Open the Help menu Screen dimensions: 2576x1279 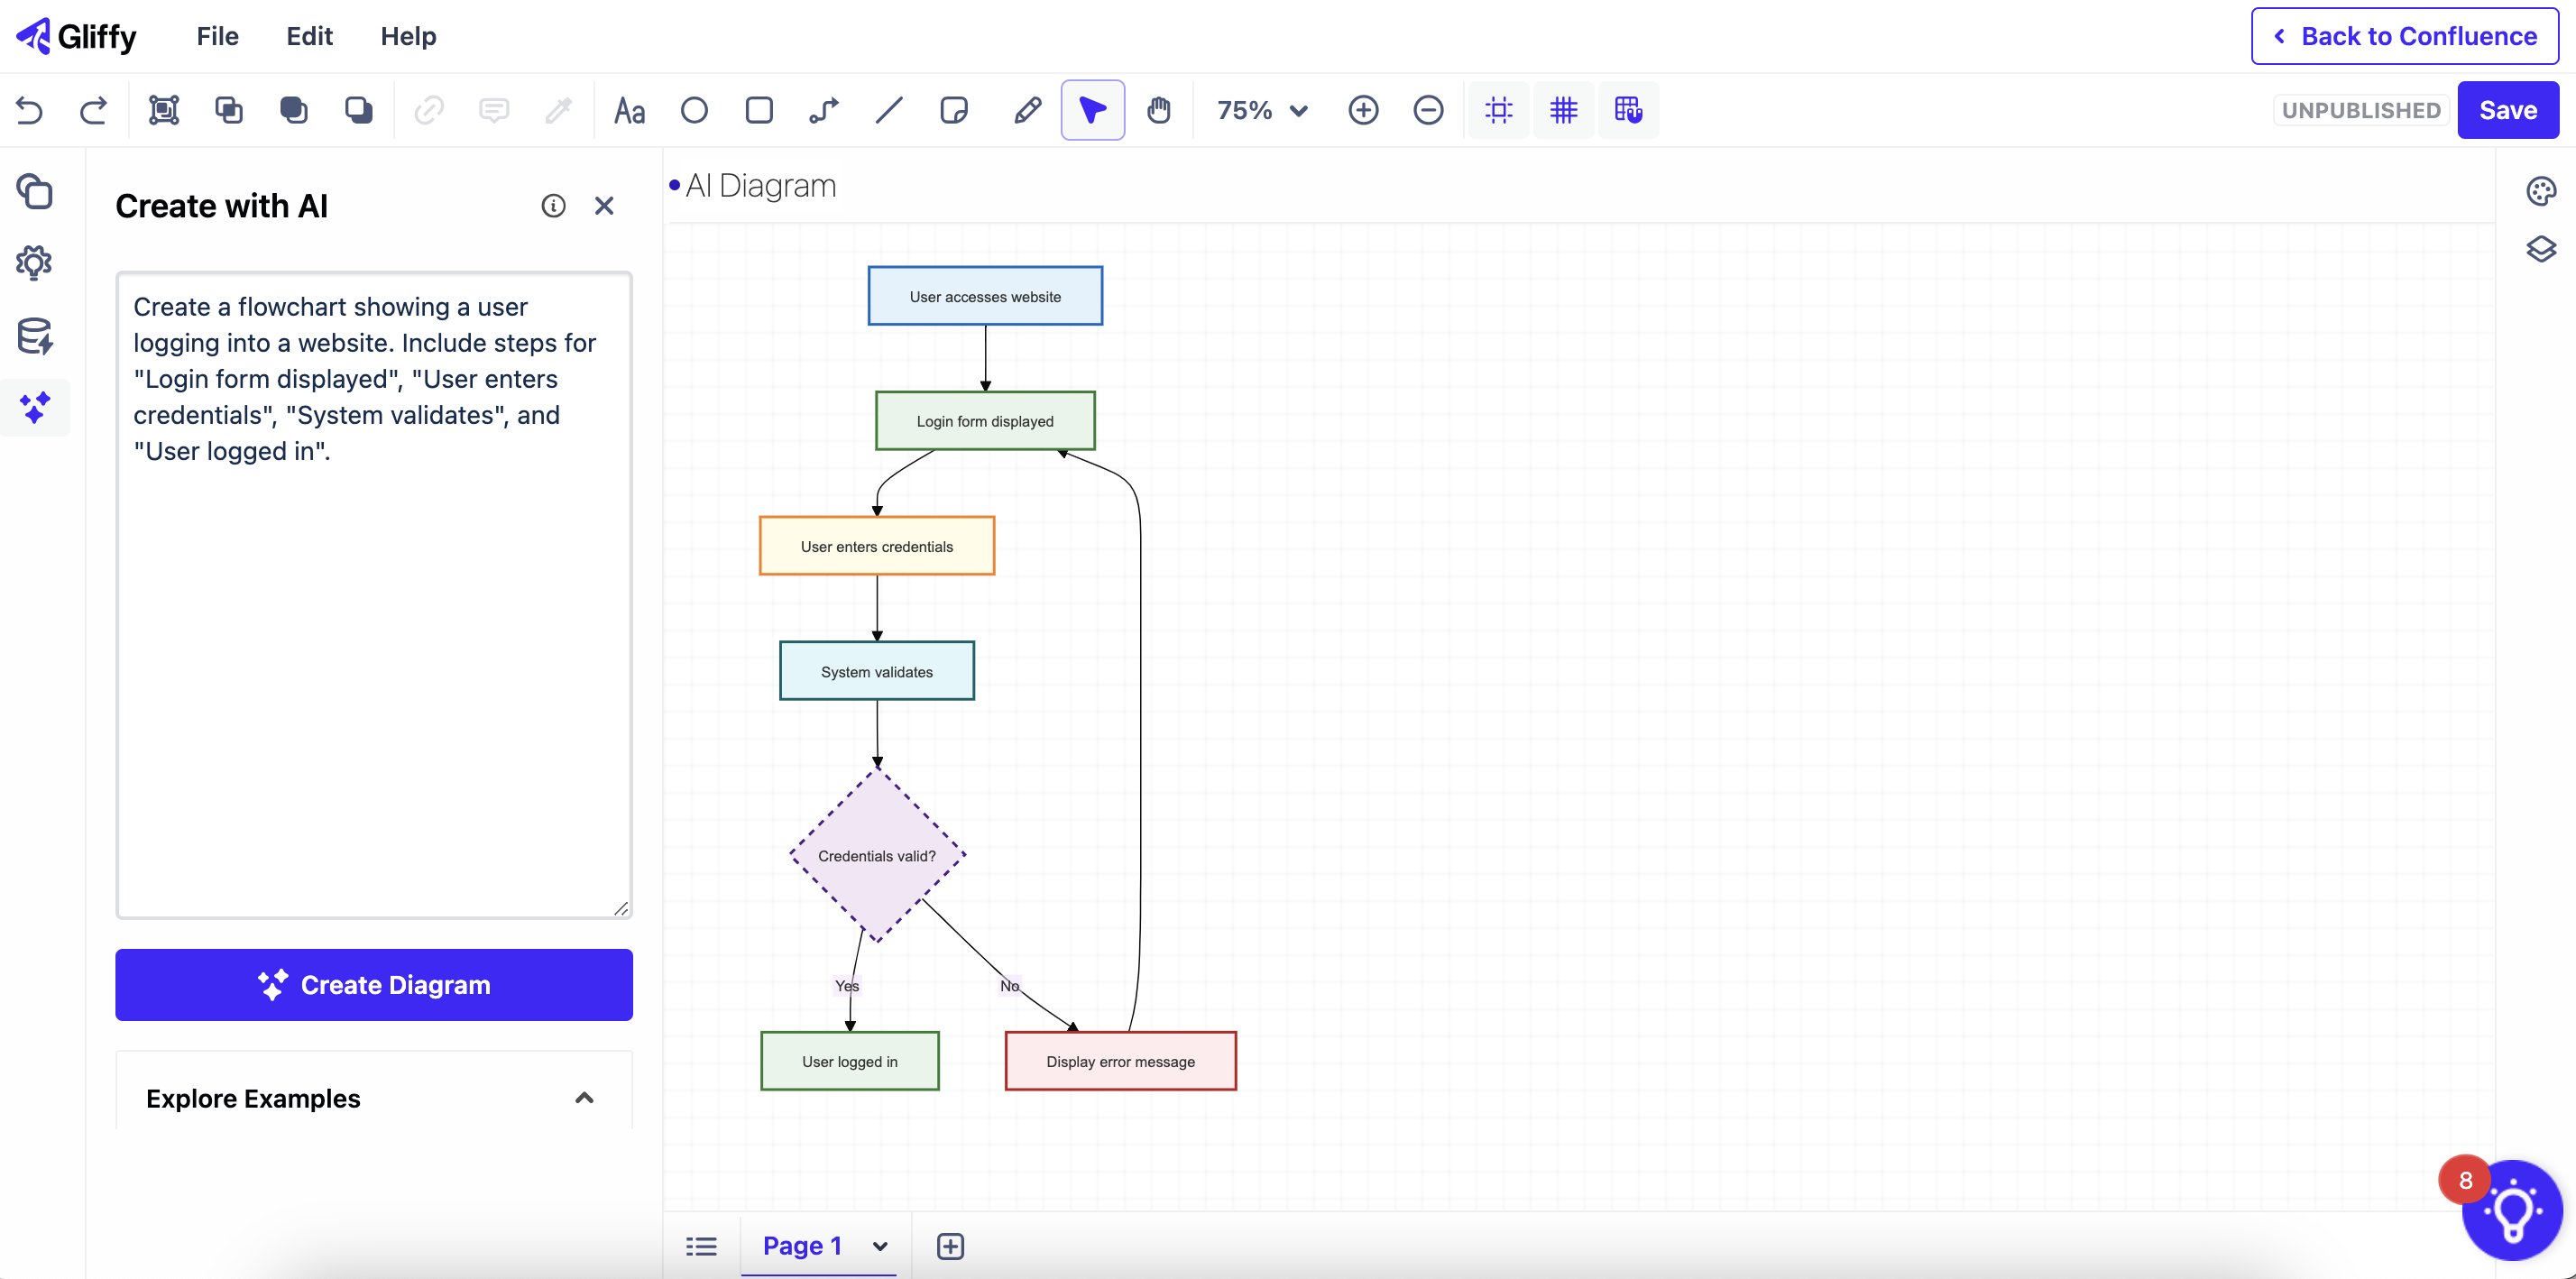click(x=408, y=36)
